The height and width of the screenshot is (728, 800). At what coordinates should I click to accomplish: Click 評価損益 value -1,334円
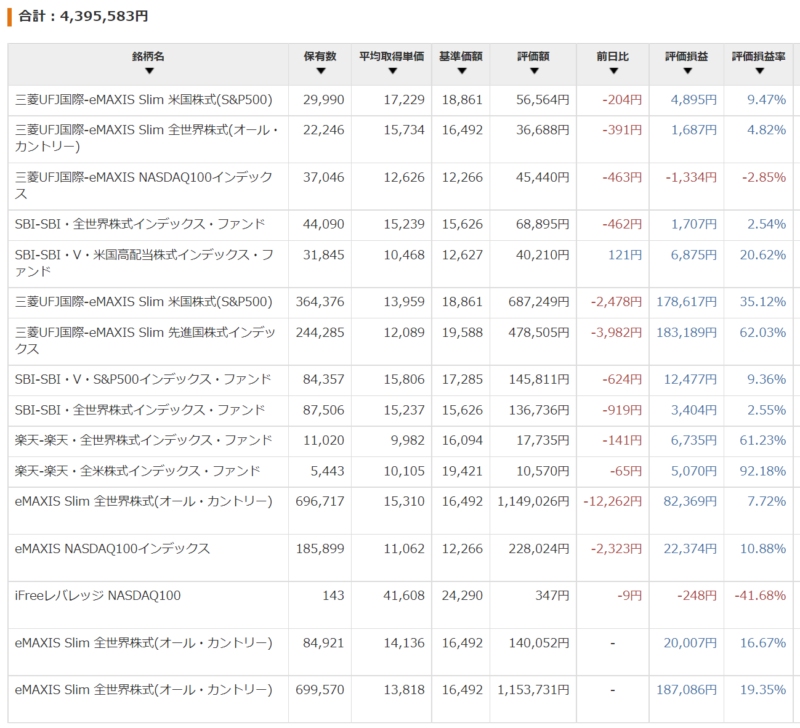coord(691,178)
